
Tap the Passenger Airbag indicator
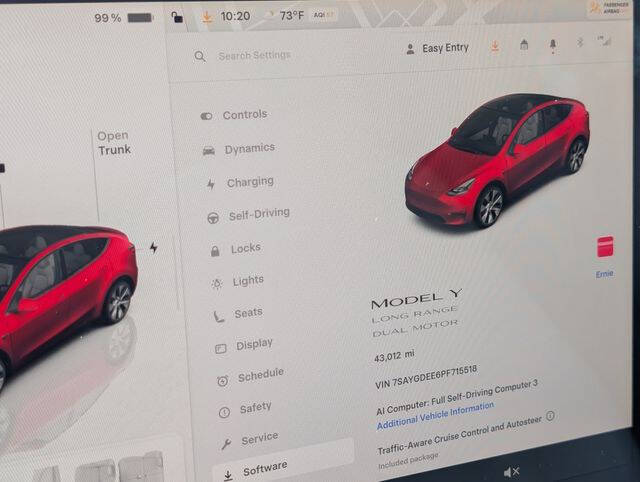tap(610, 7)
